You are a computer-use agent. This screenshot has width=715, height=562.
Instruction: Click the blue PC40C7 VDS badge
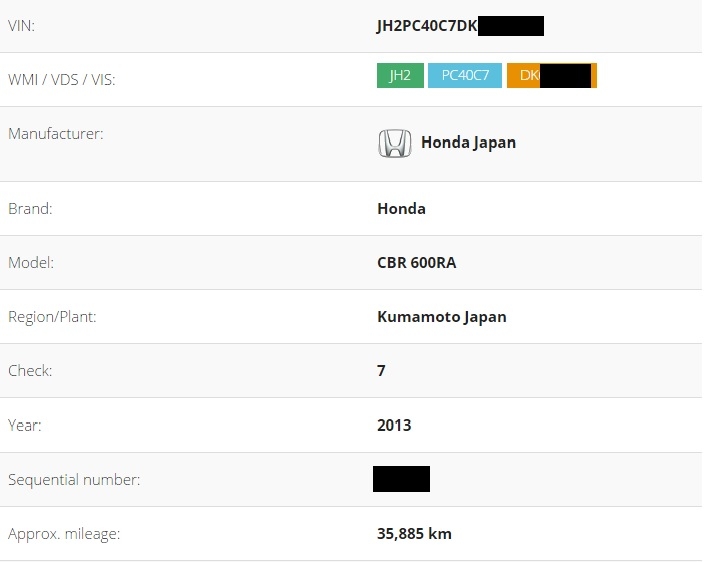[x=465, y=75]
